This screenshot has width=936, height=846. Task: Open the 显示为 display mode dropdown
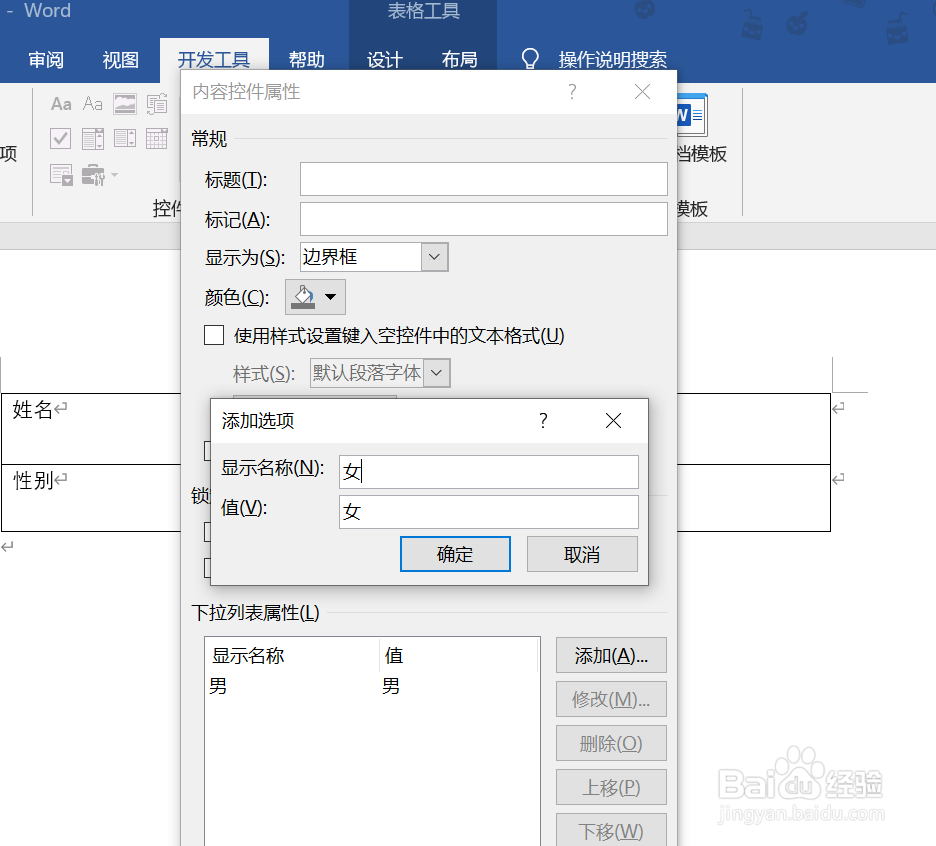[434, 256]
